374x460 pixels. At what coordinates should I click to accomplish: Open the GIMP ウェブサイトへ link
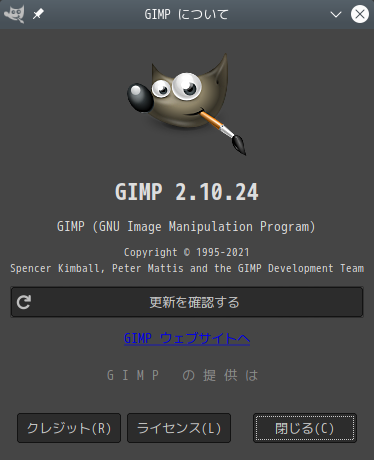[187, 338]
